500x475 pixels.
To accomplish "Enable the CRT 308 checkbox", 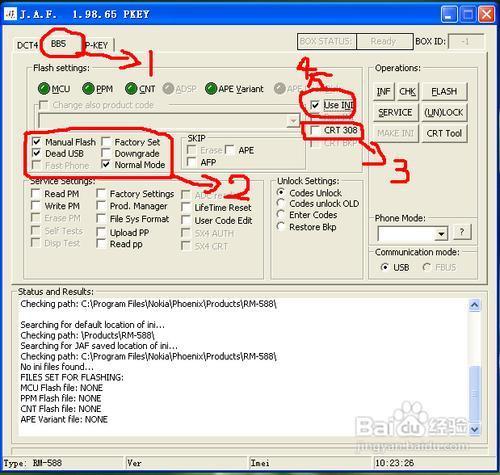I will click(x=315, y=130).
